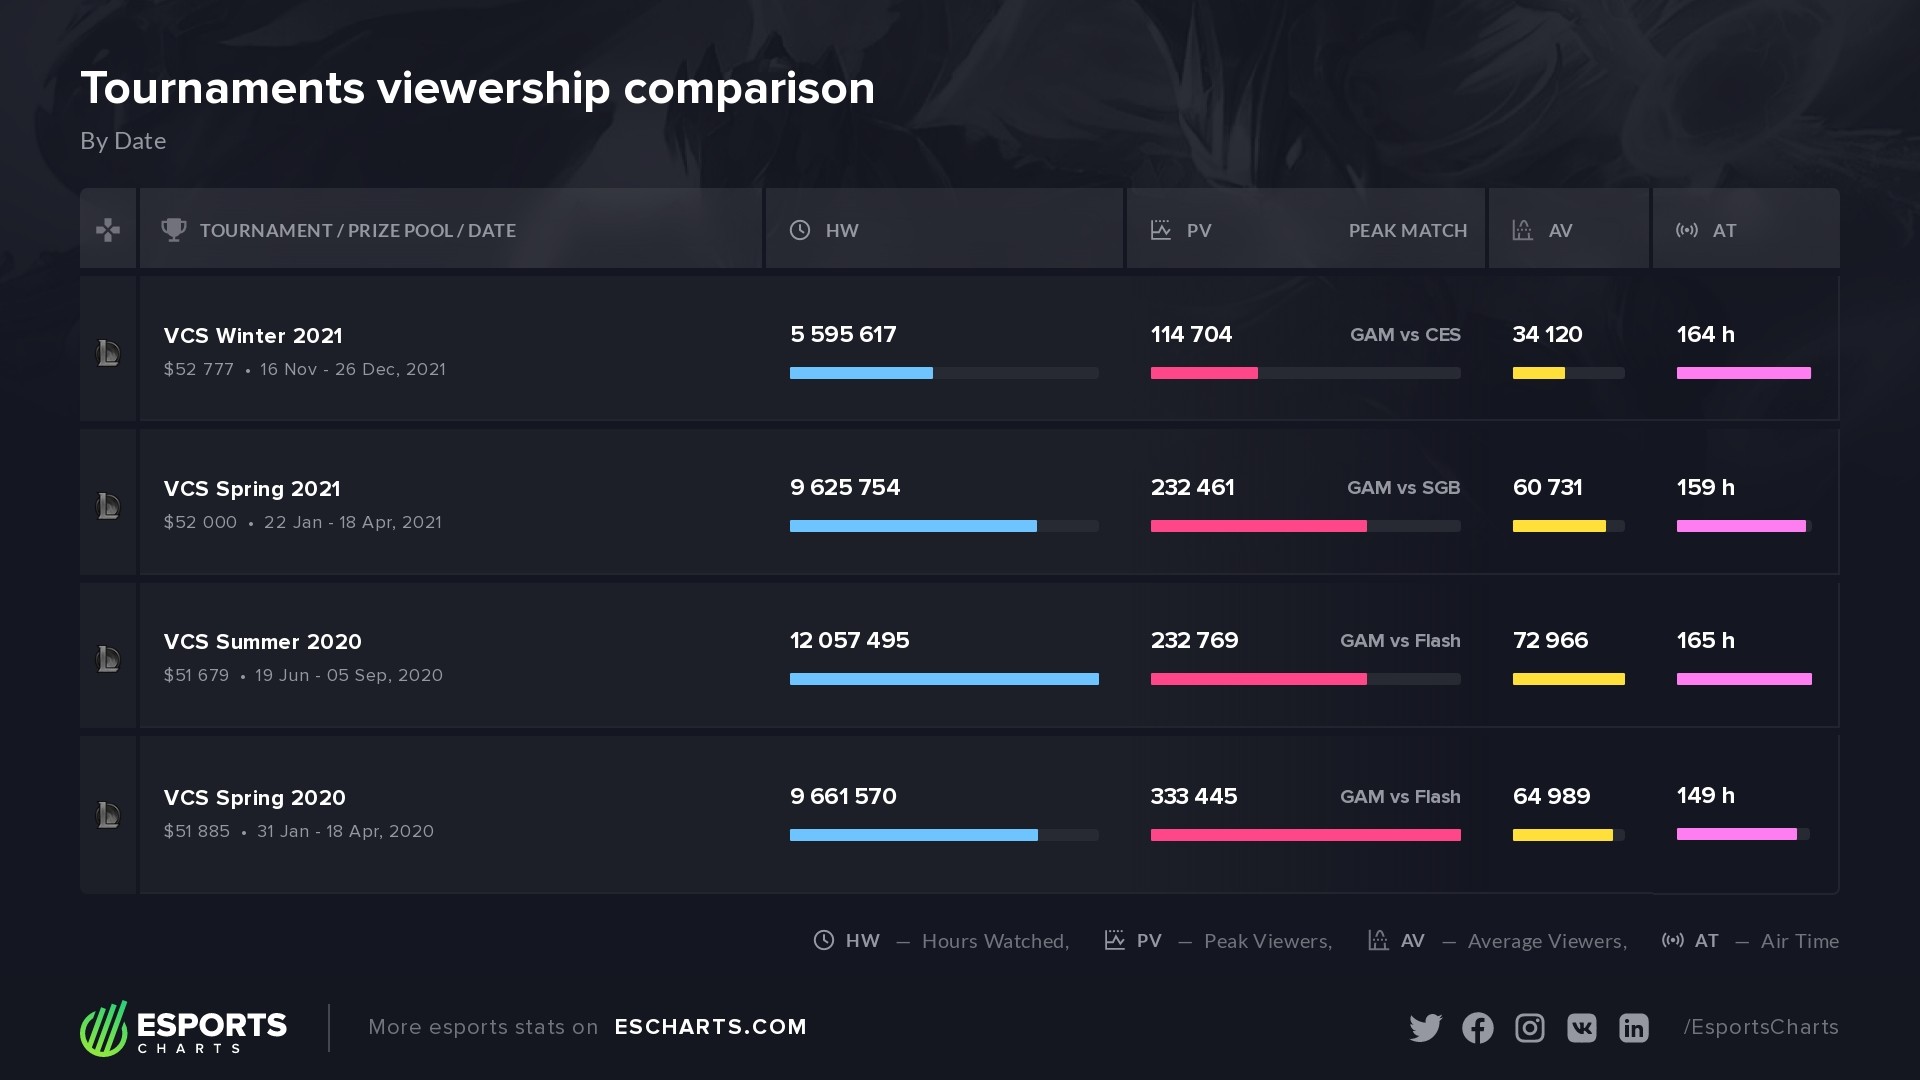
Task: Open the Facebook icon in footer
Action: (1477, 1028)
